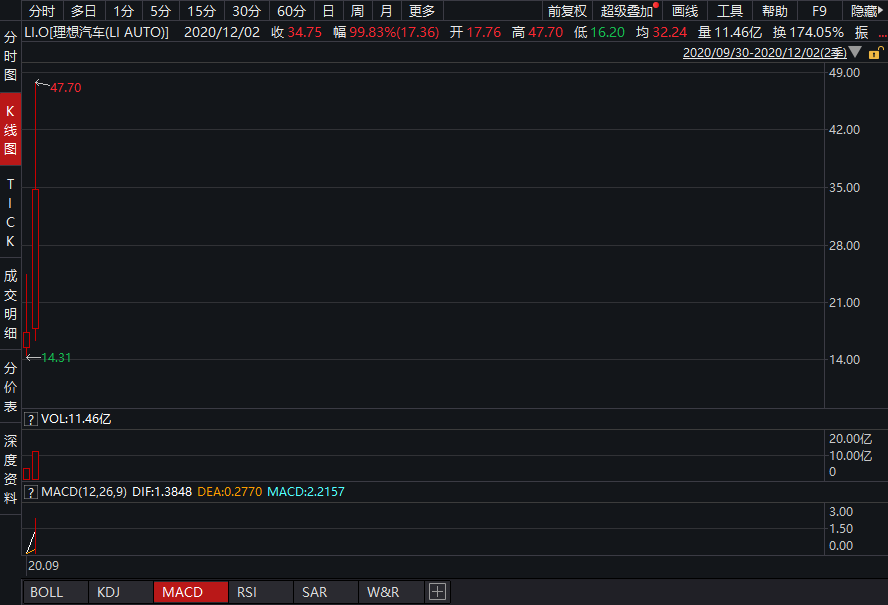Open the VOL indicator help icon
Image resolution: width=888 pixels, height=605 pixels.
(x=31, y=419)
